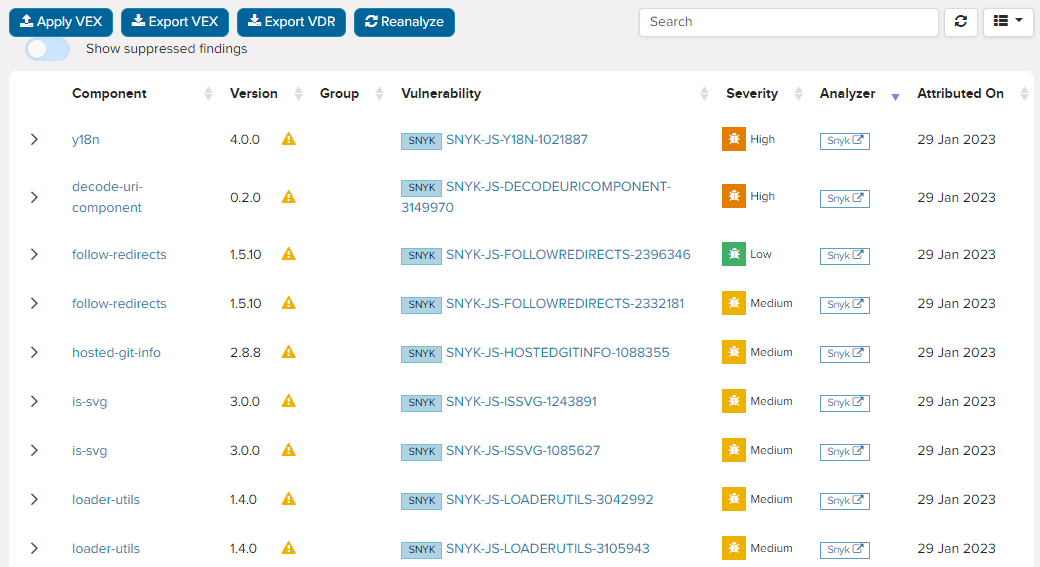Open hosted-git-info component link

coord(116,353)
